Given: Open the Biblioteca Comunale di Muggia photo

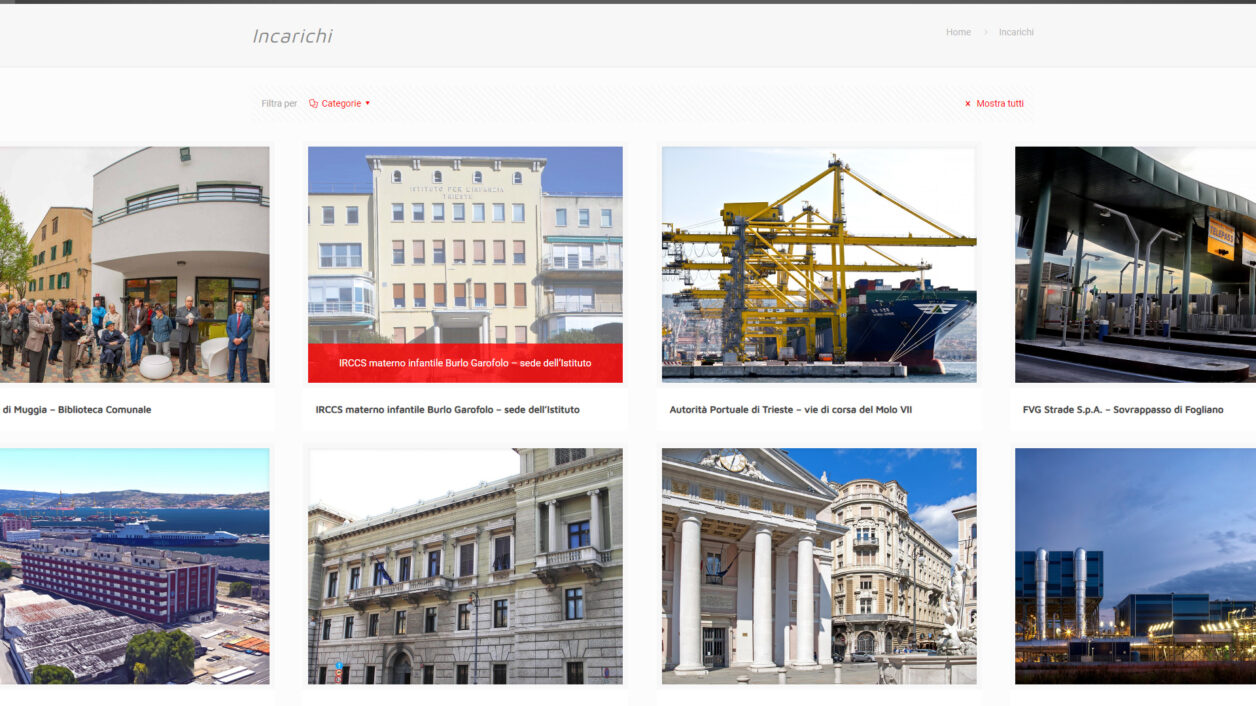Looking at the screenshot, I should (x=134, y=264).
